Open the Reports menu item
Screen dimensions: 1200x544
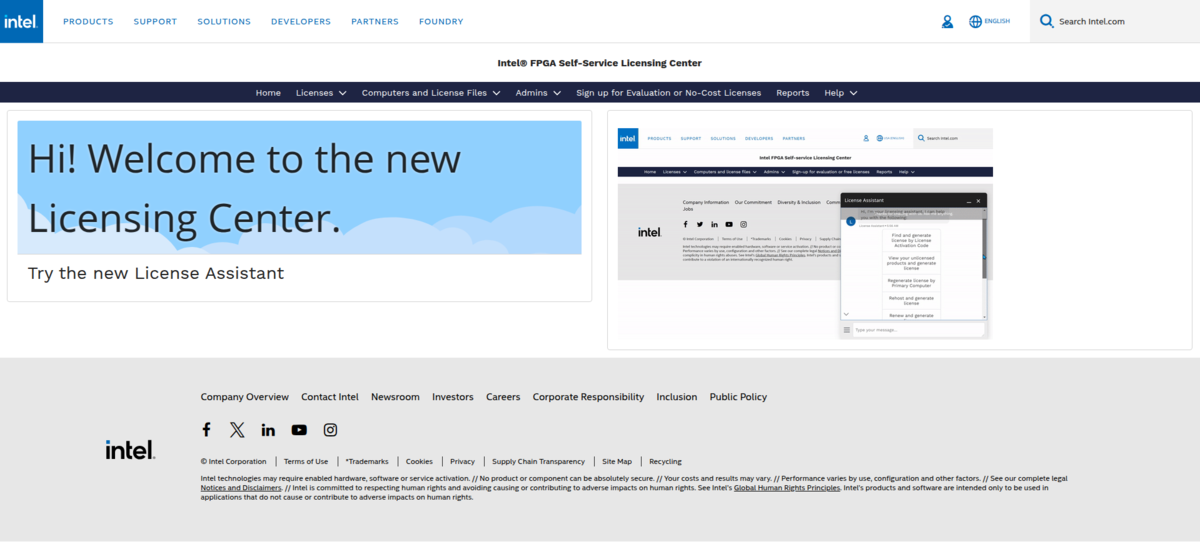click(793, 93)
